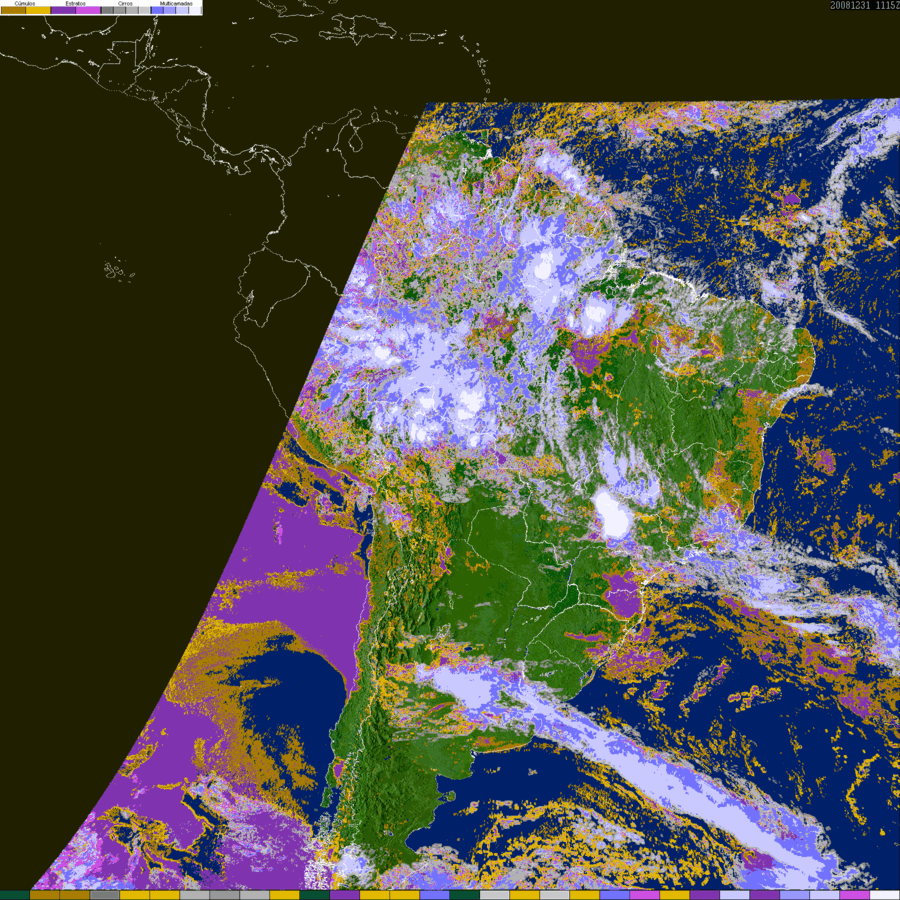Screen dimensions: 900x900
Task: Click the Cúmulos legend label
Action: 25,3
